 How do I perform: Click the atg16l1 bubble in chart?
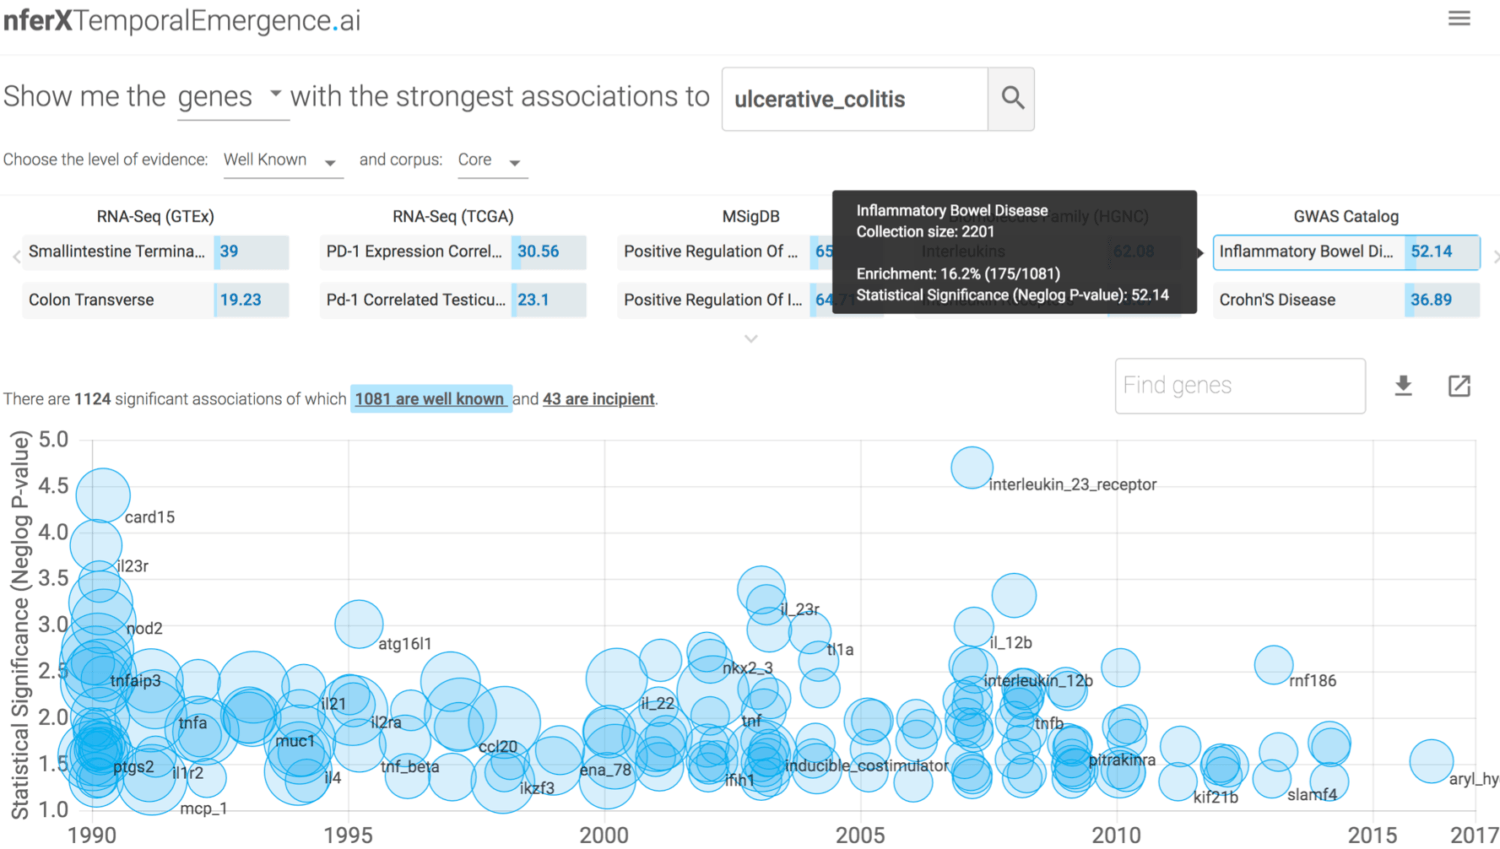coord(358,624)
